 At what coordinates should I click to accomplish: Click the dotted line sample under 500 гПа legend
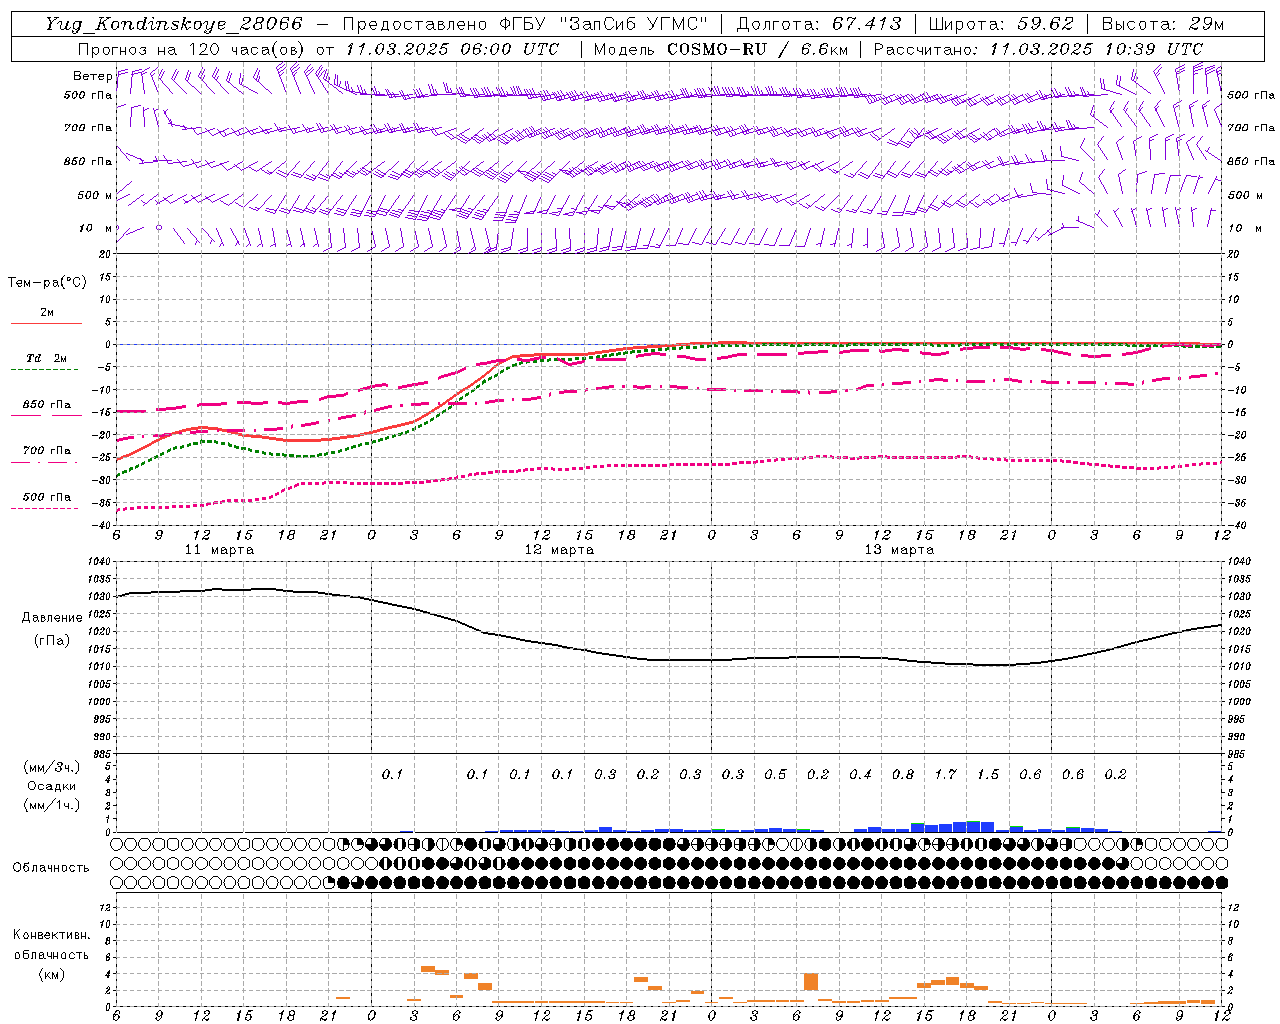point(46,508)
